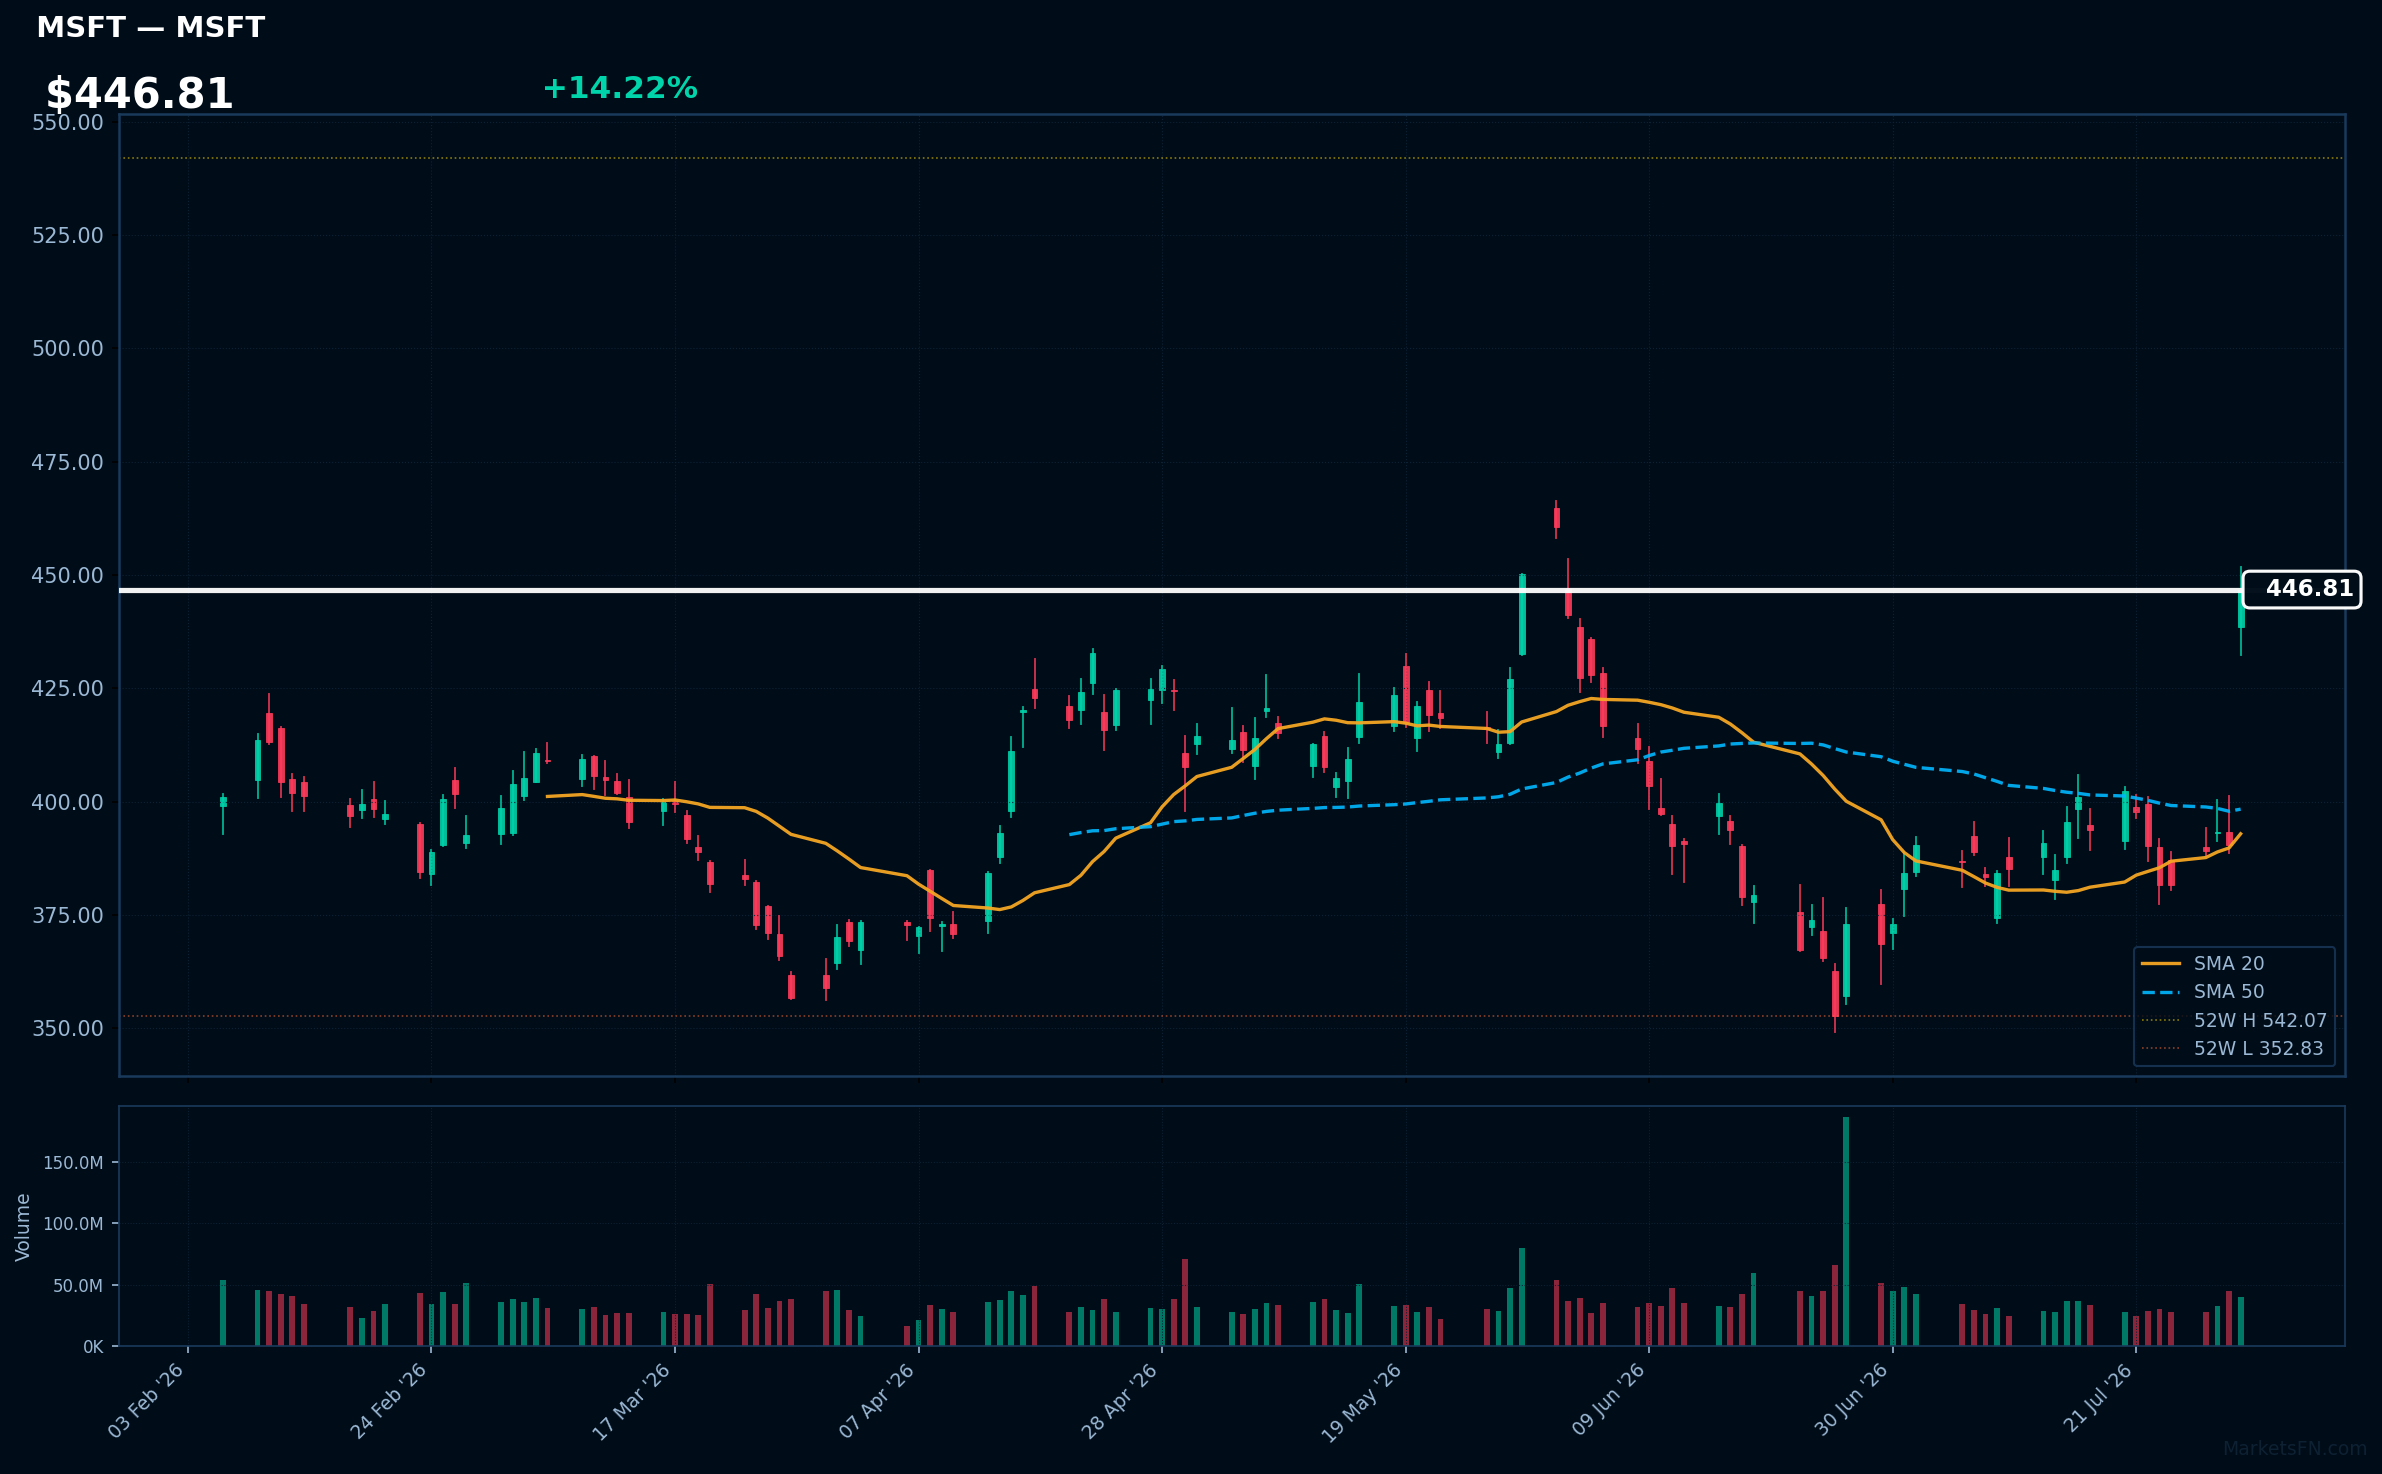
Task: Click the 475.00 price axis label
Action: click(68, 462)
